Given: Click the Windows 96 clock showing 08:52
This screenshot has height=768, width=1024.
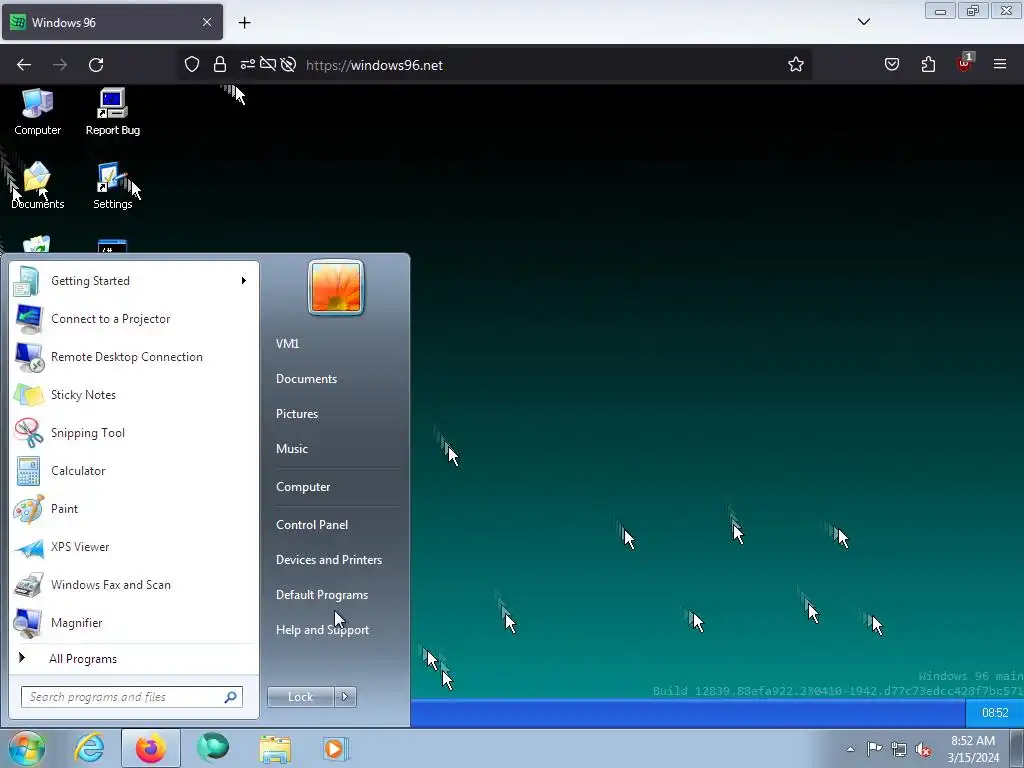Looking at the screenshot, I should click(x=995, y=713).
